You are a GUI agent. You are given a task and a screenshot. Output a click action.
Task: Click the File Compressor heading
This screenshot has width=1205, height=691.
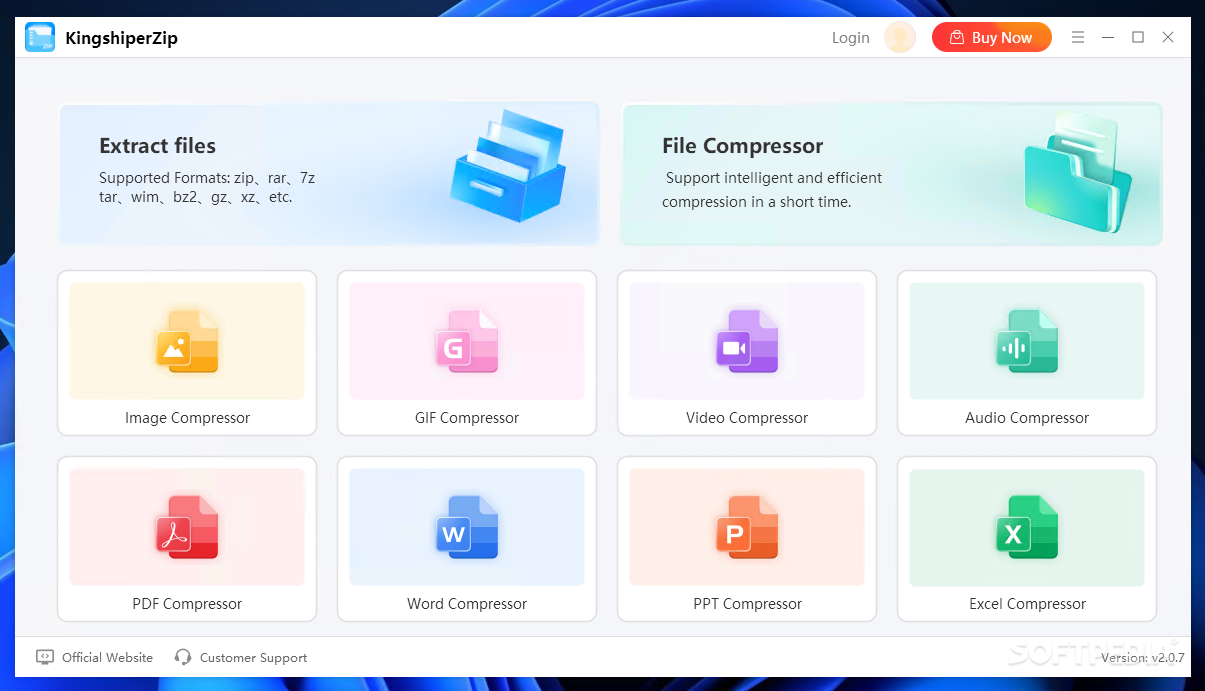pos(743,146)
